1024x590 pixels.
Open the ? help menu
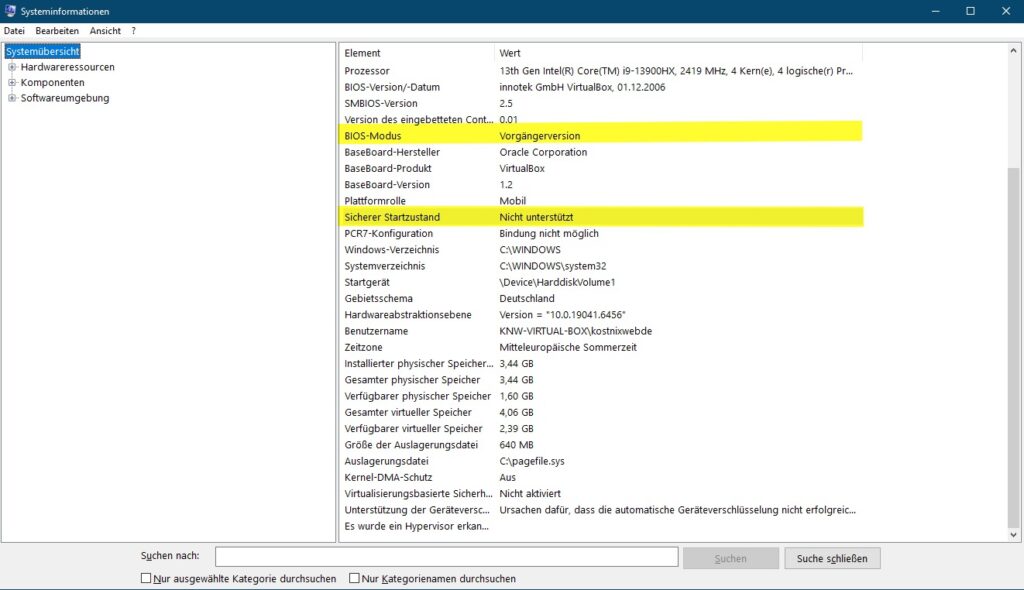click(134, 31)
